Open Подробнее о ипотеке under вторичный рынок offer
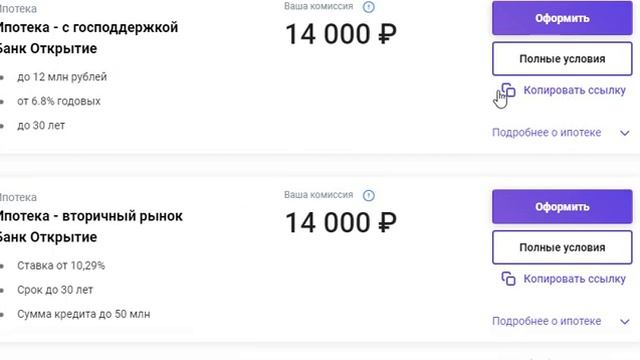 pos(546,321)
